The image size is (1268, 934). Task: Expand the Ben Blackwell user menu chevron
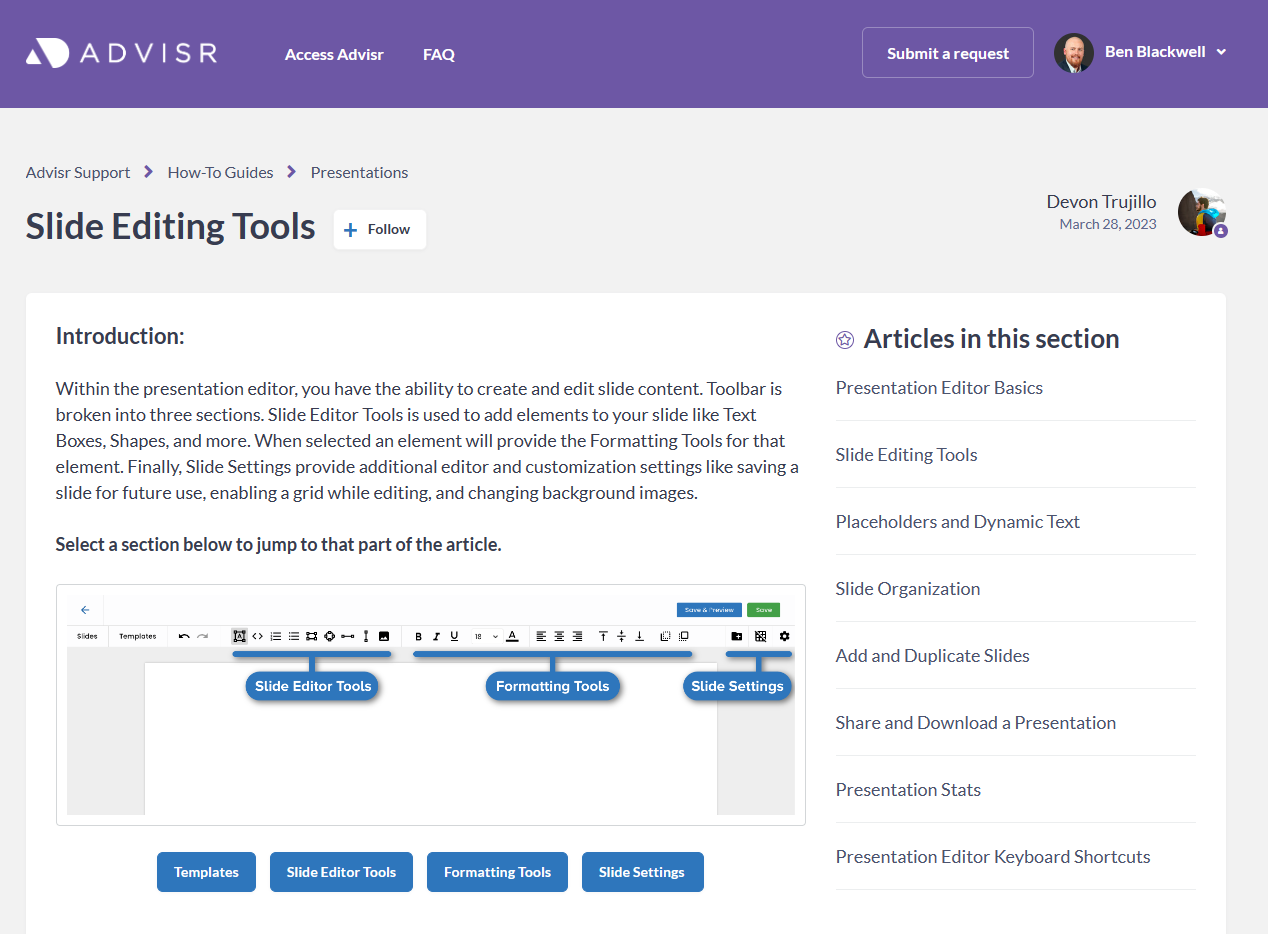pos(1221,53)
